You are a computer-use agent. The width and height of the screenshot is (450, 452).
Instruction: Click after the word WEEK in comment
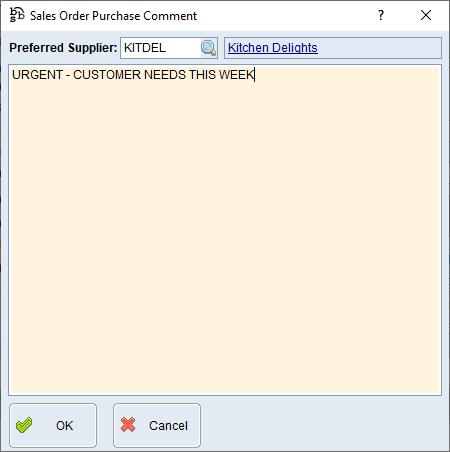coord(257,75)
